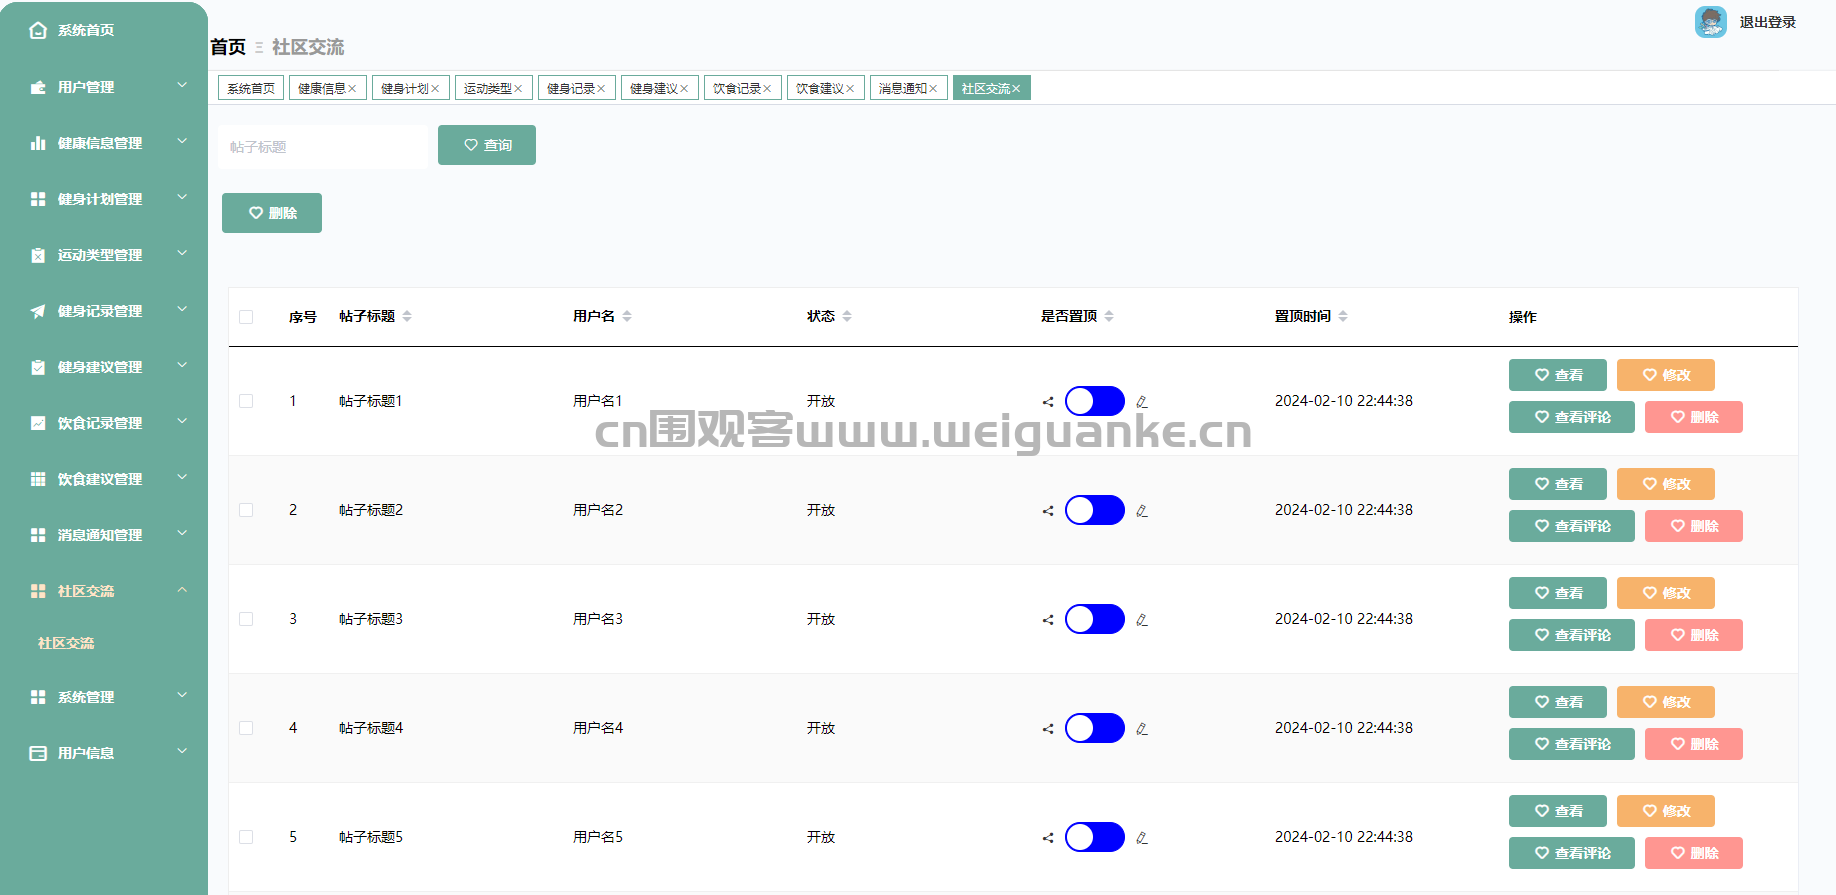
Task: Toggle the 是否置顶 switch for 帖子标题3
Action: 1094,619
